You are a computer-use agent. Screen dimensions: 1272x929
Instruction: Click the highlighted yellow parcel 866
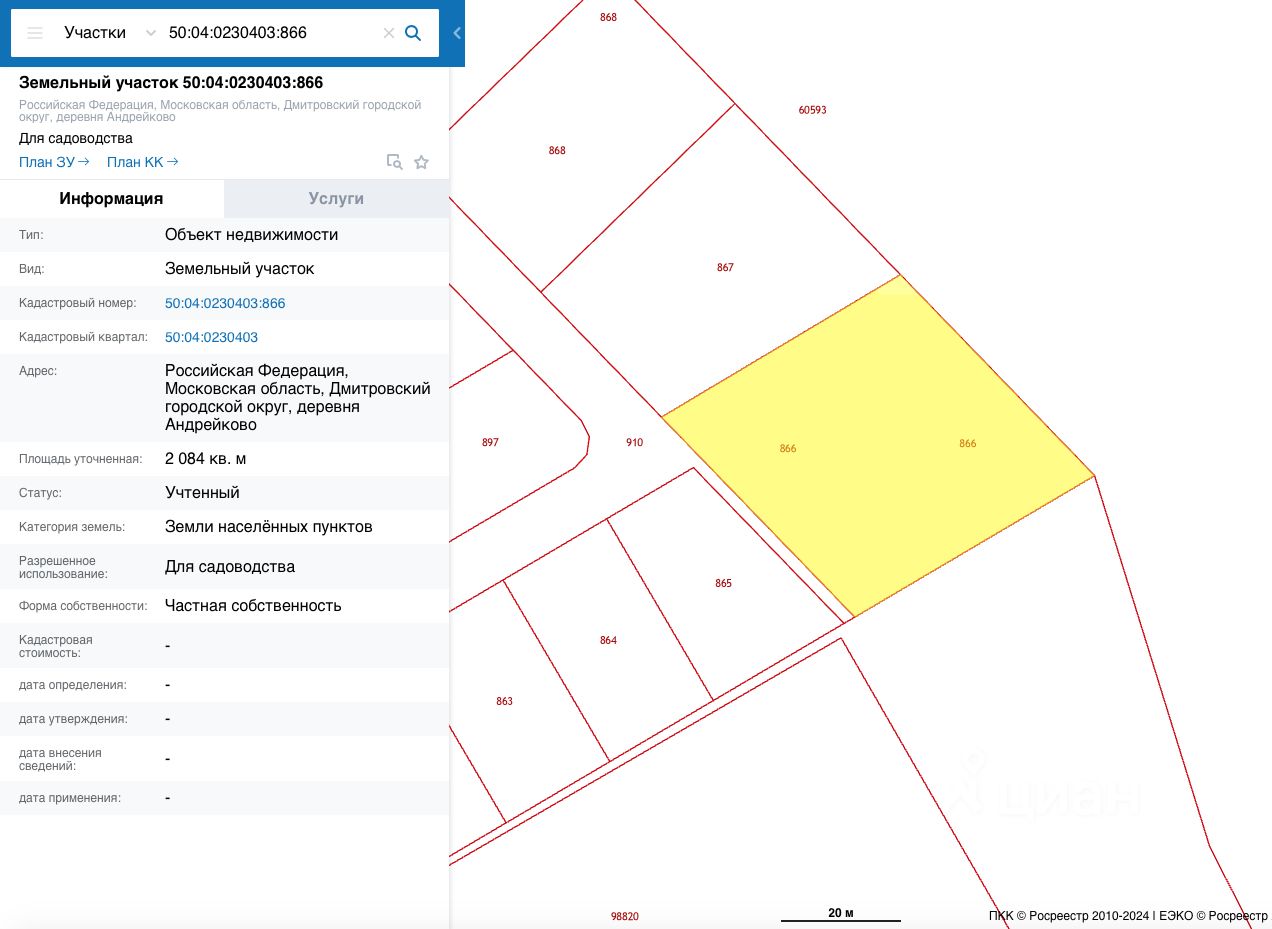878,445
